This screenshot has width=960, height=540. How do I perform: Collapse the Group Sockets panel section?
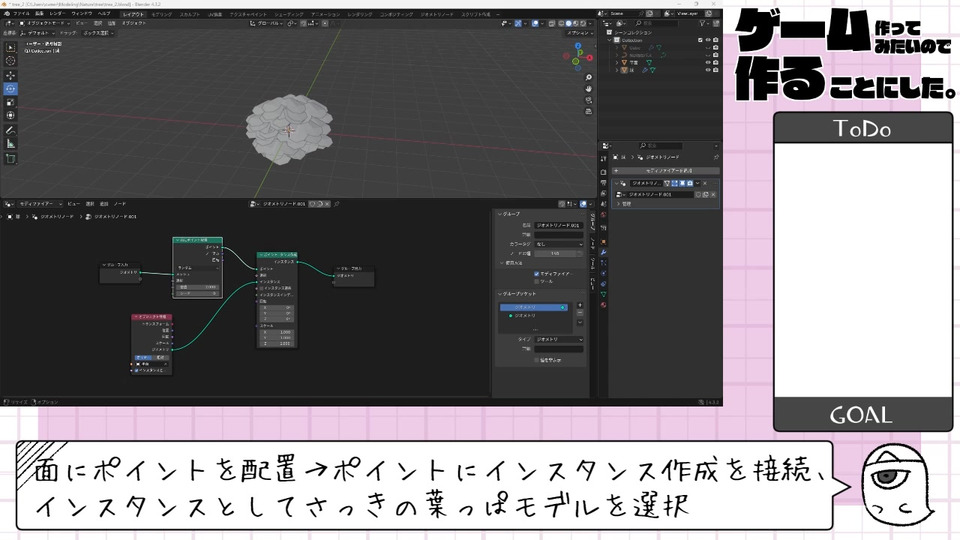(518, 294)
